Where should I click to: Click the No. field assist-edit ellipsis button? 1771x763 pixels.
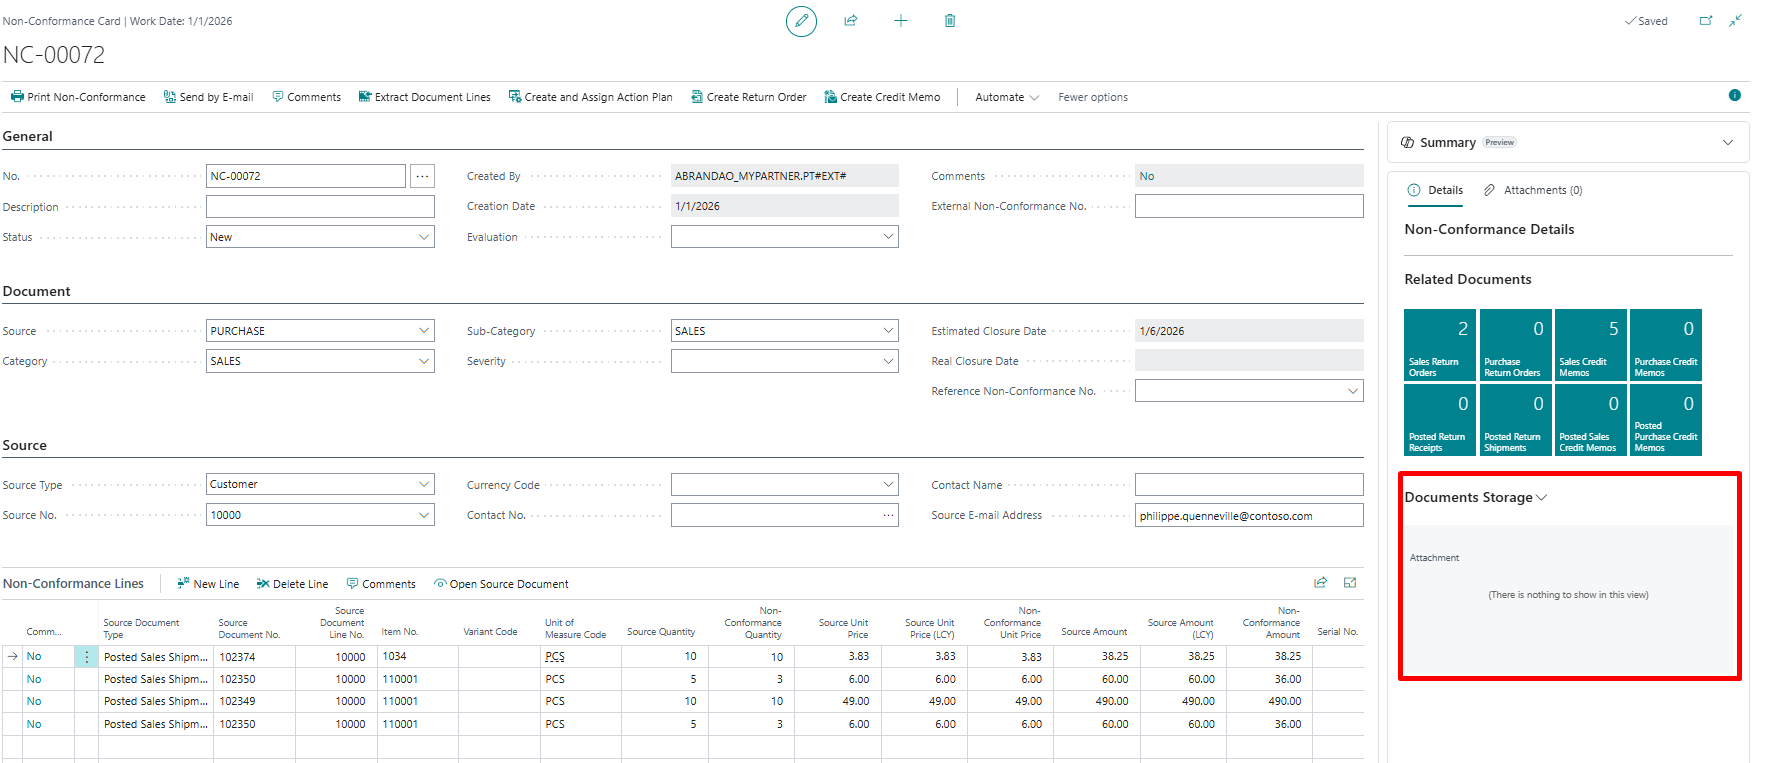[x=423, y=176]
